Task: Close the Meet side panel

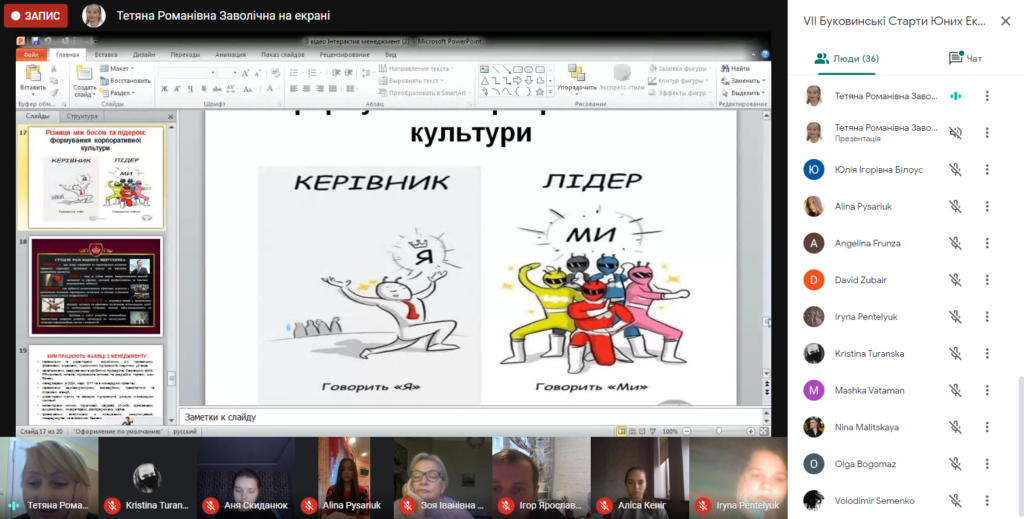Action: click(x=1006, y=22)
